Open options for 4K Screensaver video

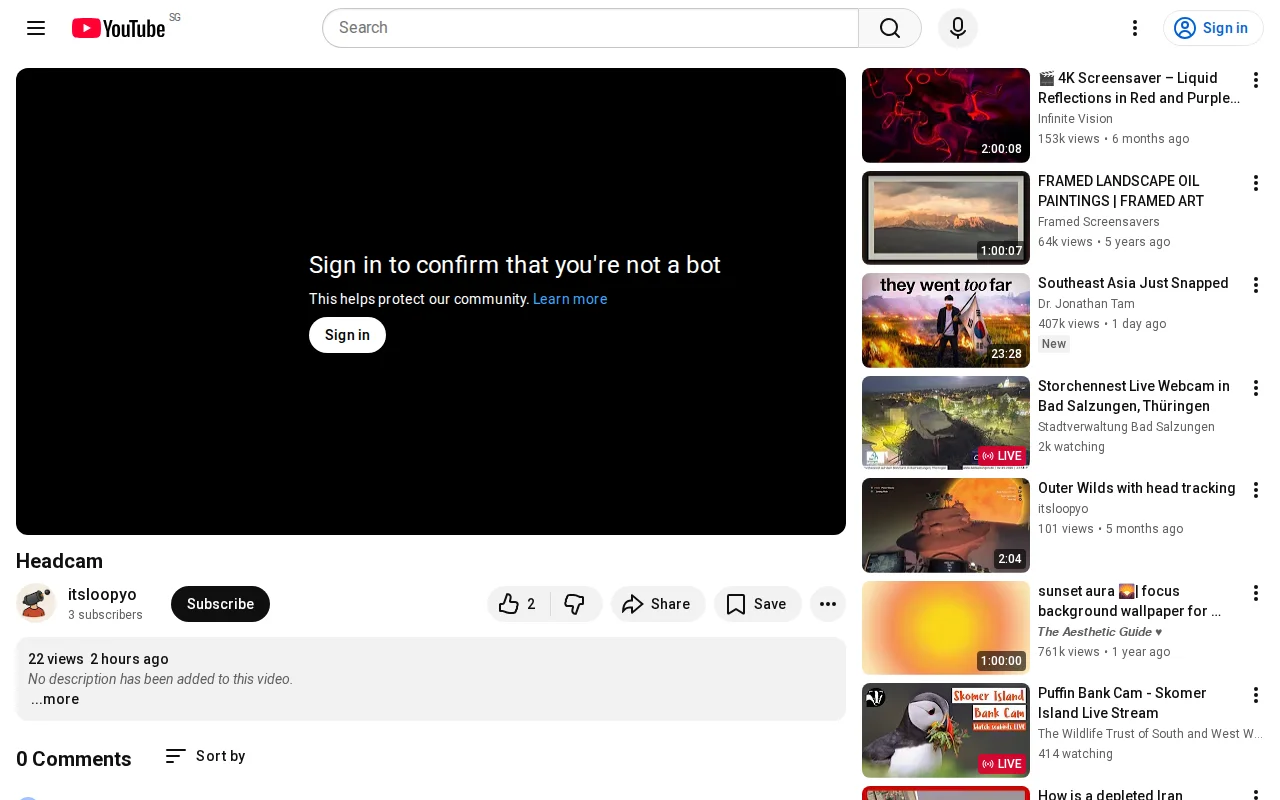[1256, 80]
